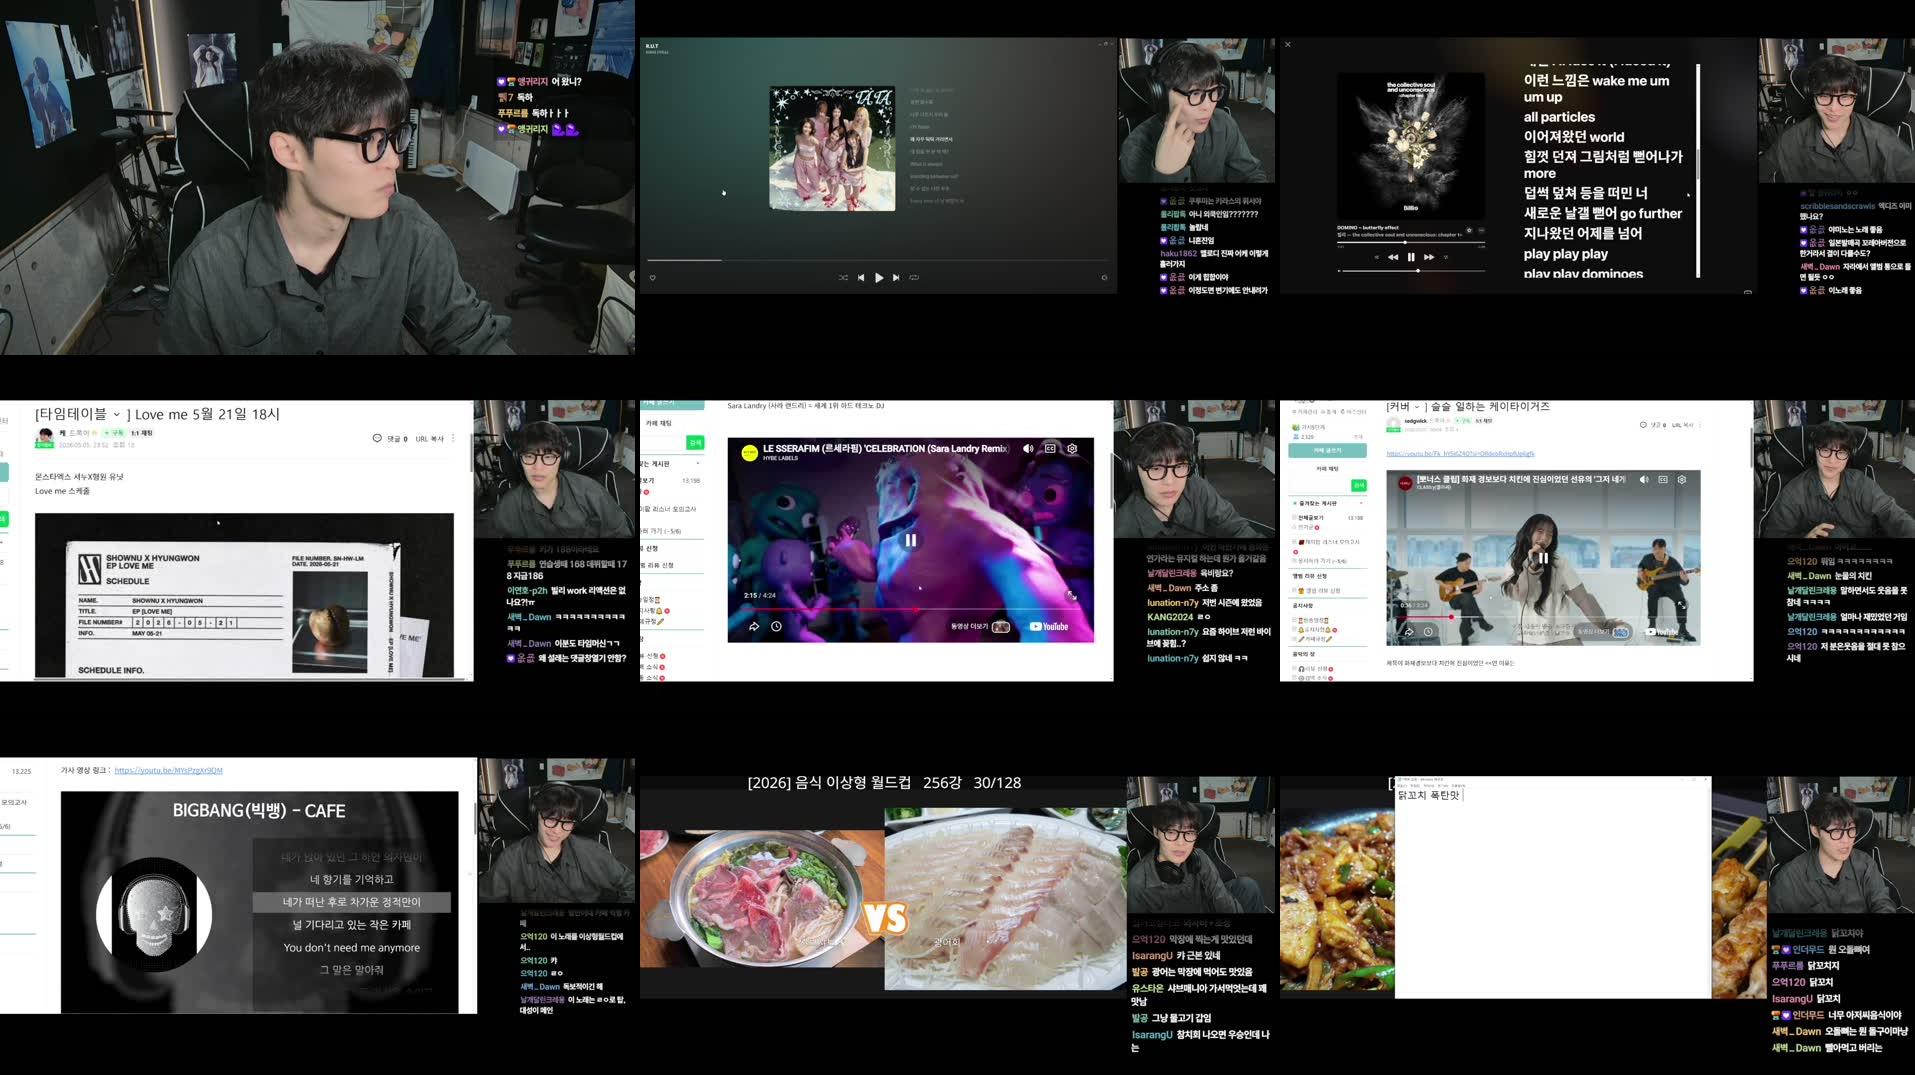Open the youtu.be link in the 커버 post
Screen dimensions: 1915x1075
coord(1460,454)
